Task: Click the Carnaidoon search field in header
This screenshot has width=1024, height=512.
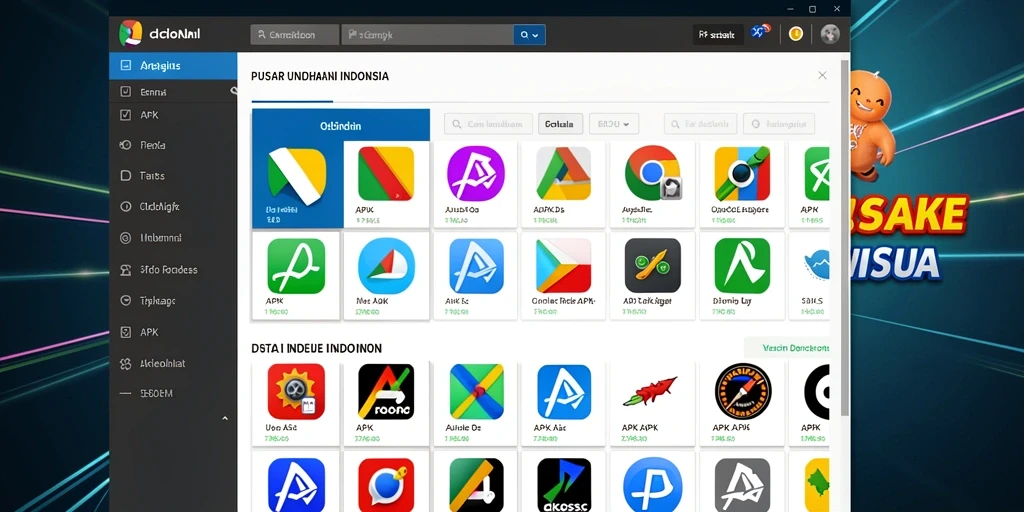Action: [295, 35]
